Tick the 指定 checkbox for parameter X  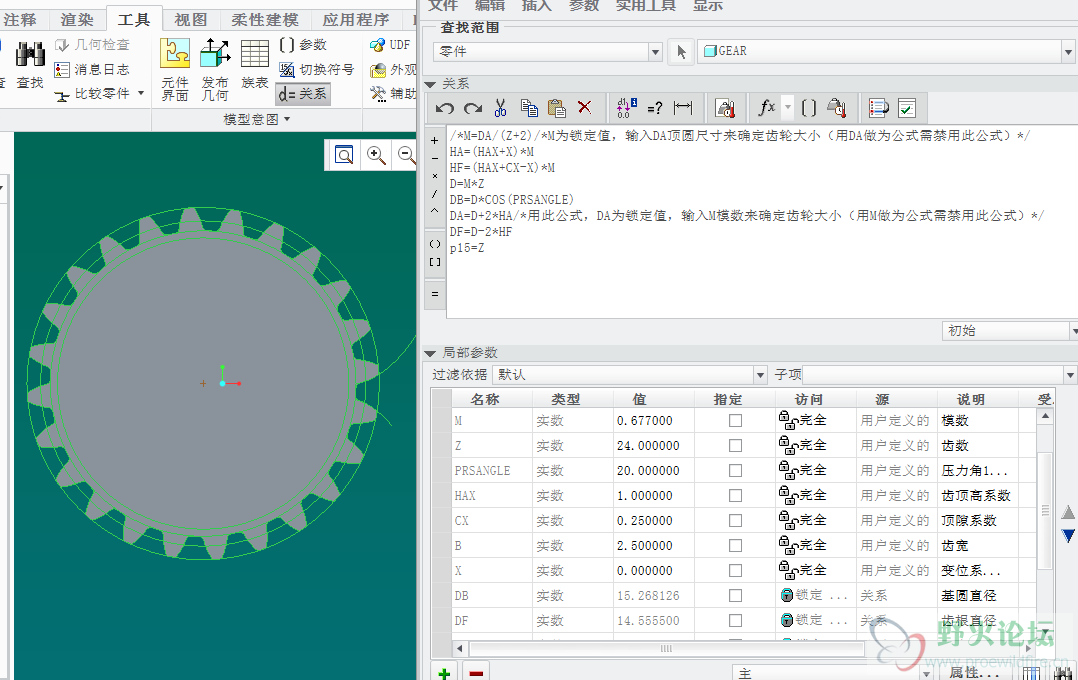pyautogui.click(x=735, y=571)
